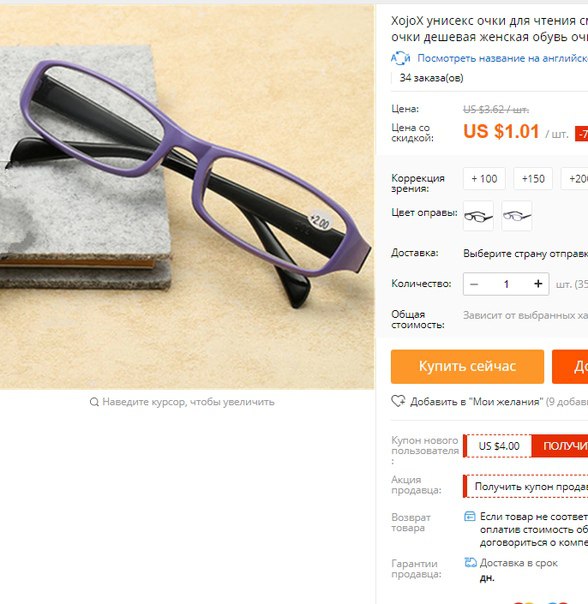Click the translate icon beside the English title link
The height and width of the screenshot is (604, 588).
click(x=401, y=58)
